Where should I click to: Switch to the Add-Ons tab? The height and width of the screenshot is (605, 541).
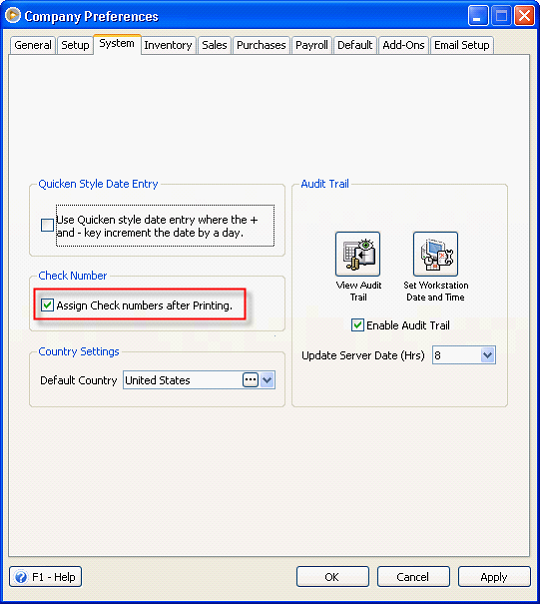pos(404,45)
